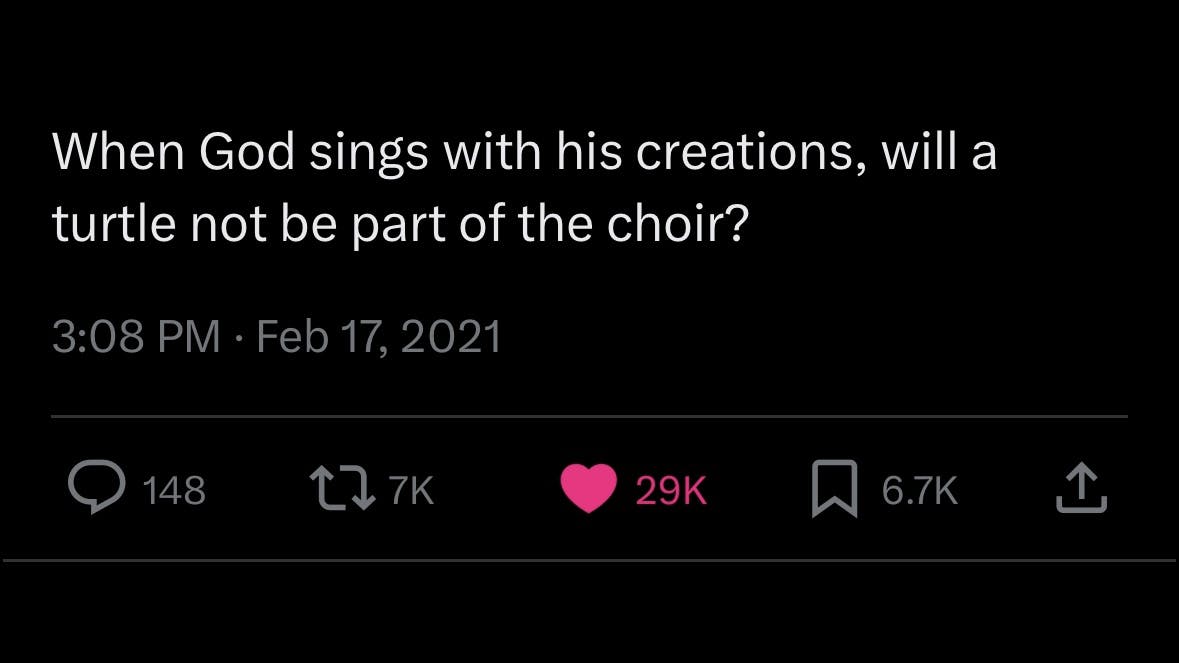Click the word "God" in the tweet
The height and width of the screenshot is (663, 1179).
(248, 153)
